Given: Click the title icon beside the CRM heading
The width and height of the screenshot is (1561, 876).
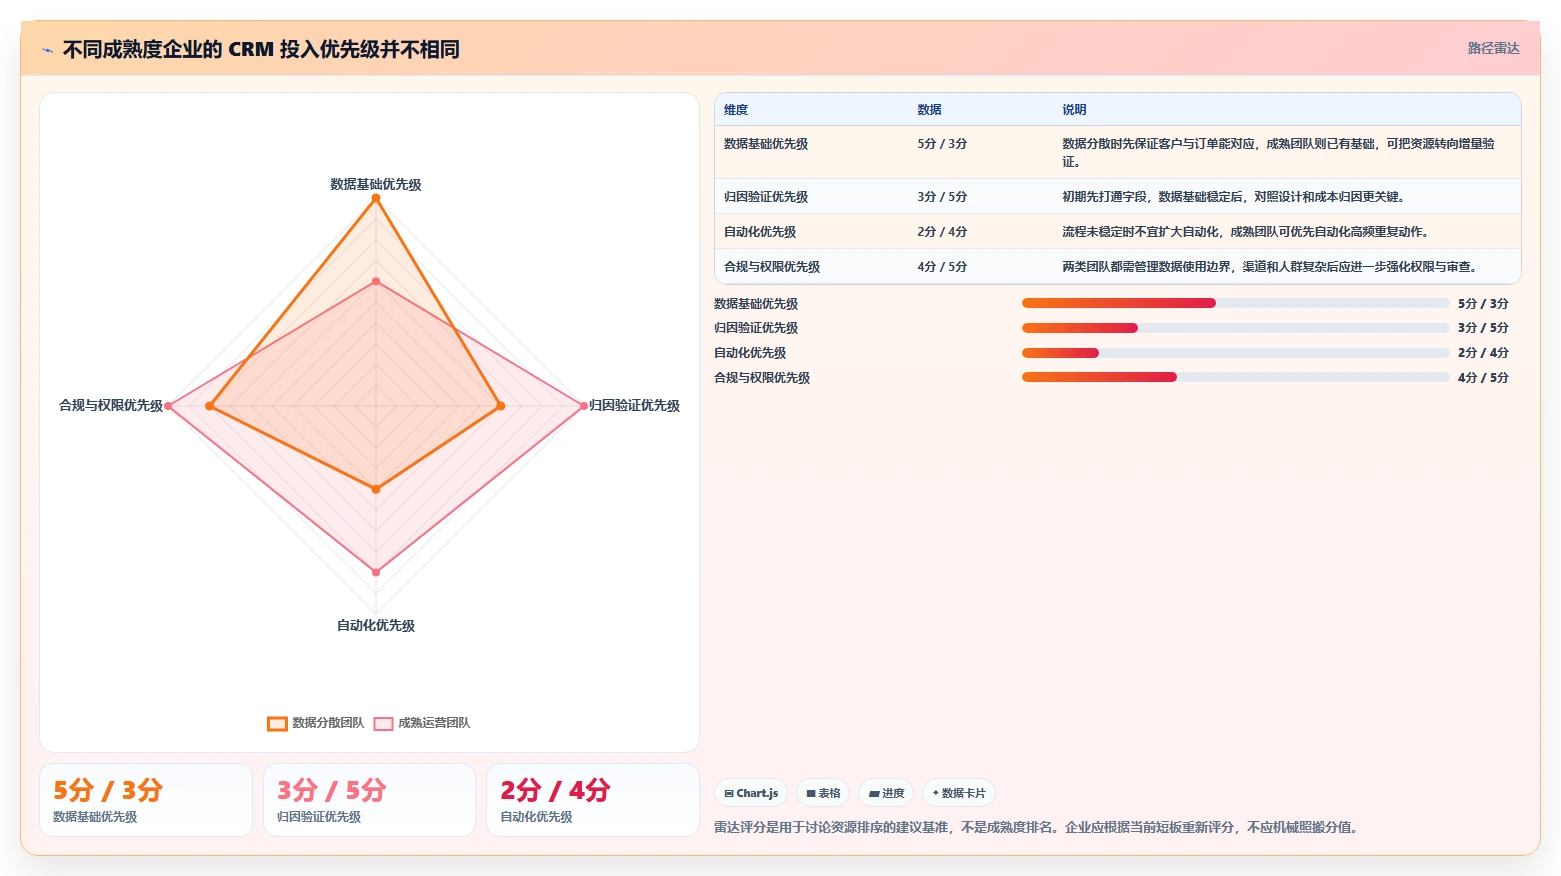Looking at the screenshot, I should 48,50.
